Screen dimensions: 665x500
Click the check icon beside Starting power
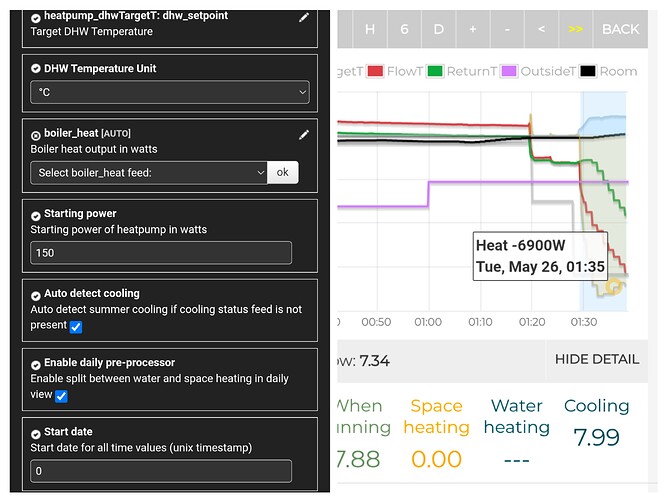click(x=36, y=216)
